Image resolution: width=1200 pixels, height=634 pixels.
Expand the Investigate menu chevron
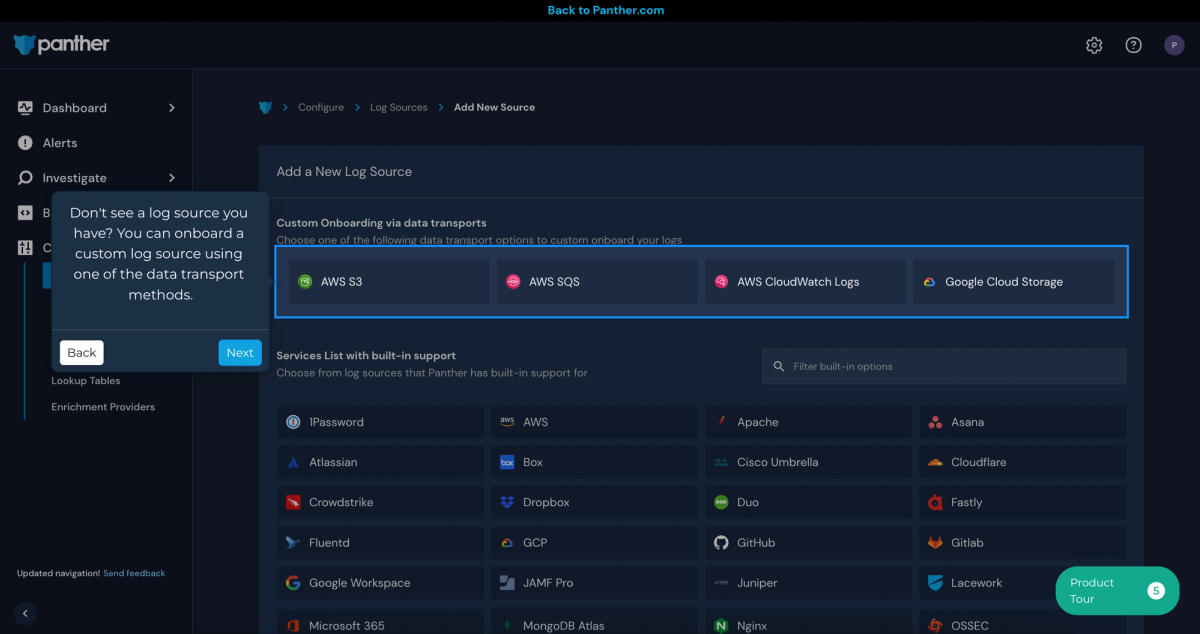172,178
